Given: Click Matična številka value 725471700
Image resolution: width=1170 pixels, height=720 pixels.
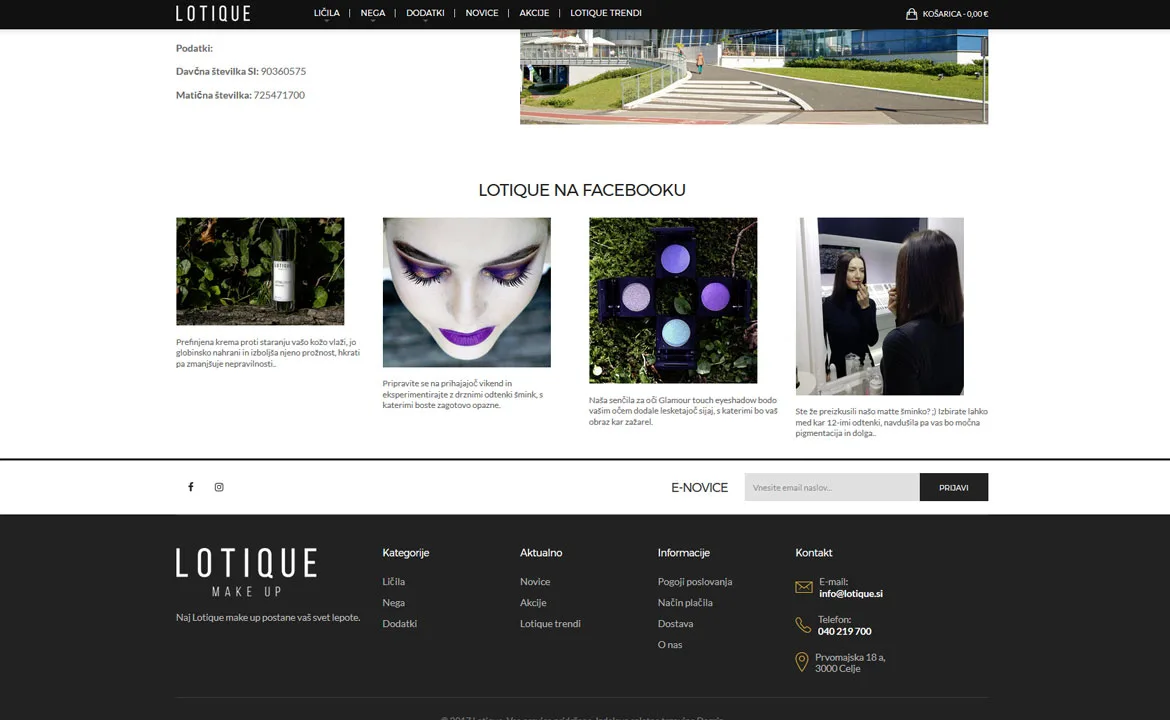Looking at the screenshot, I should click(x=279, y=96).
